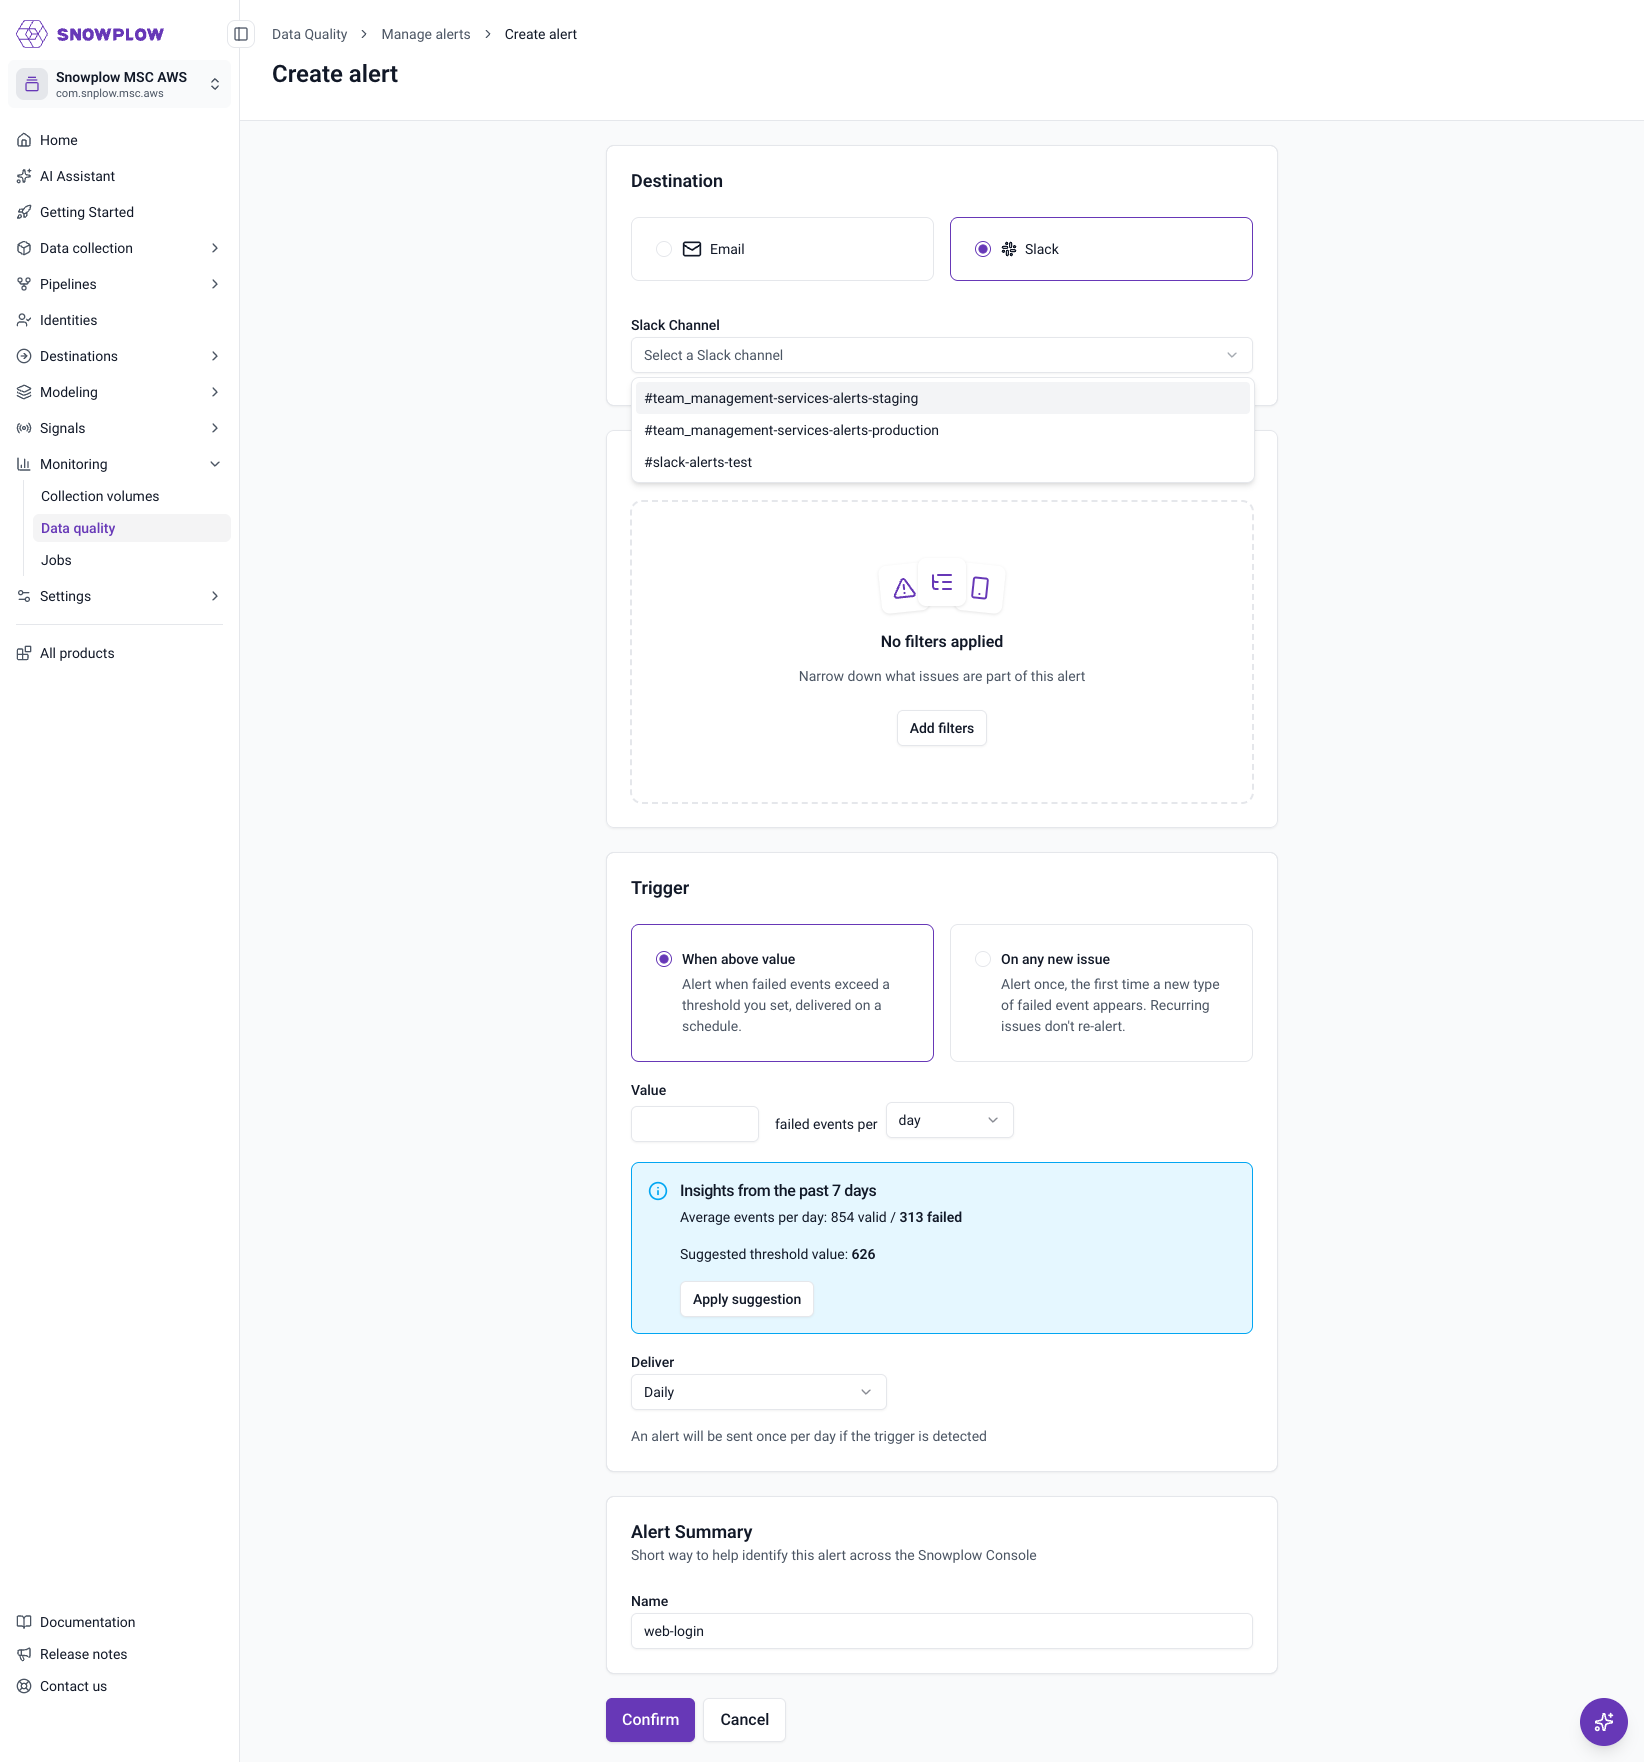Click the AI Assistant sparkle icon

(24, 176)
